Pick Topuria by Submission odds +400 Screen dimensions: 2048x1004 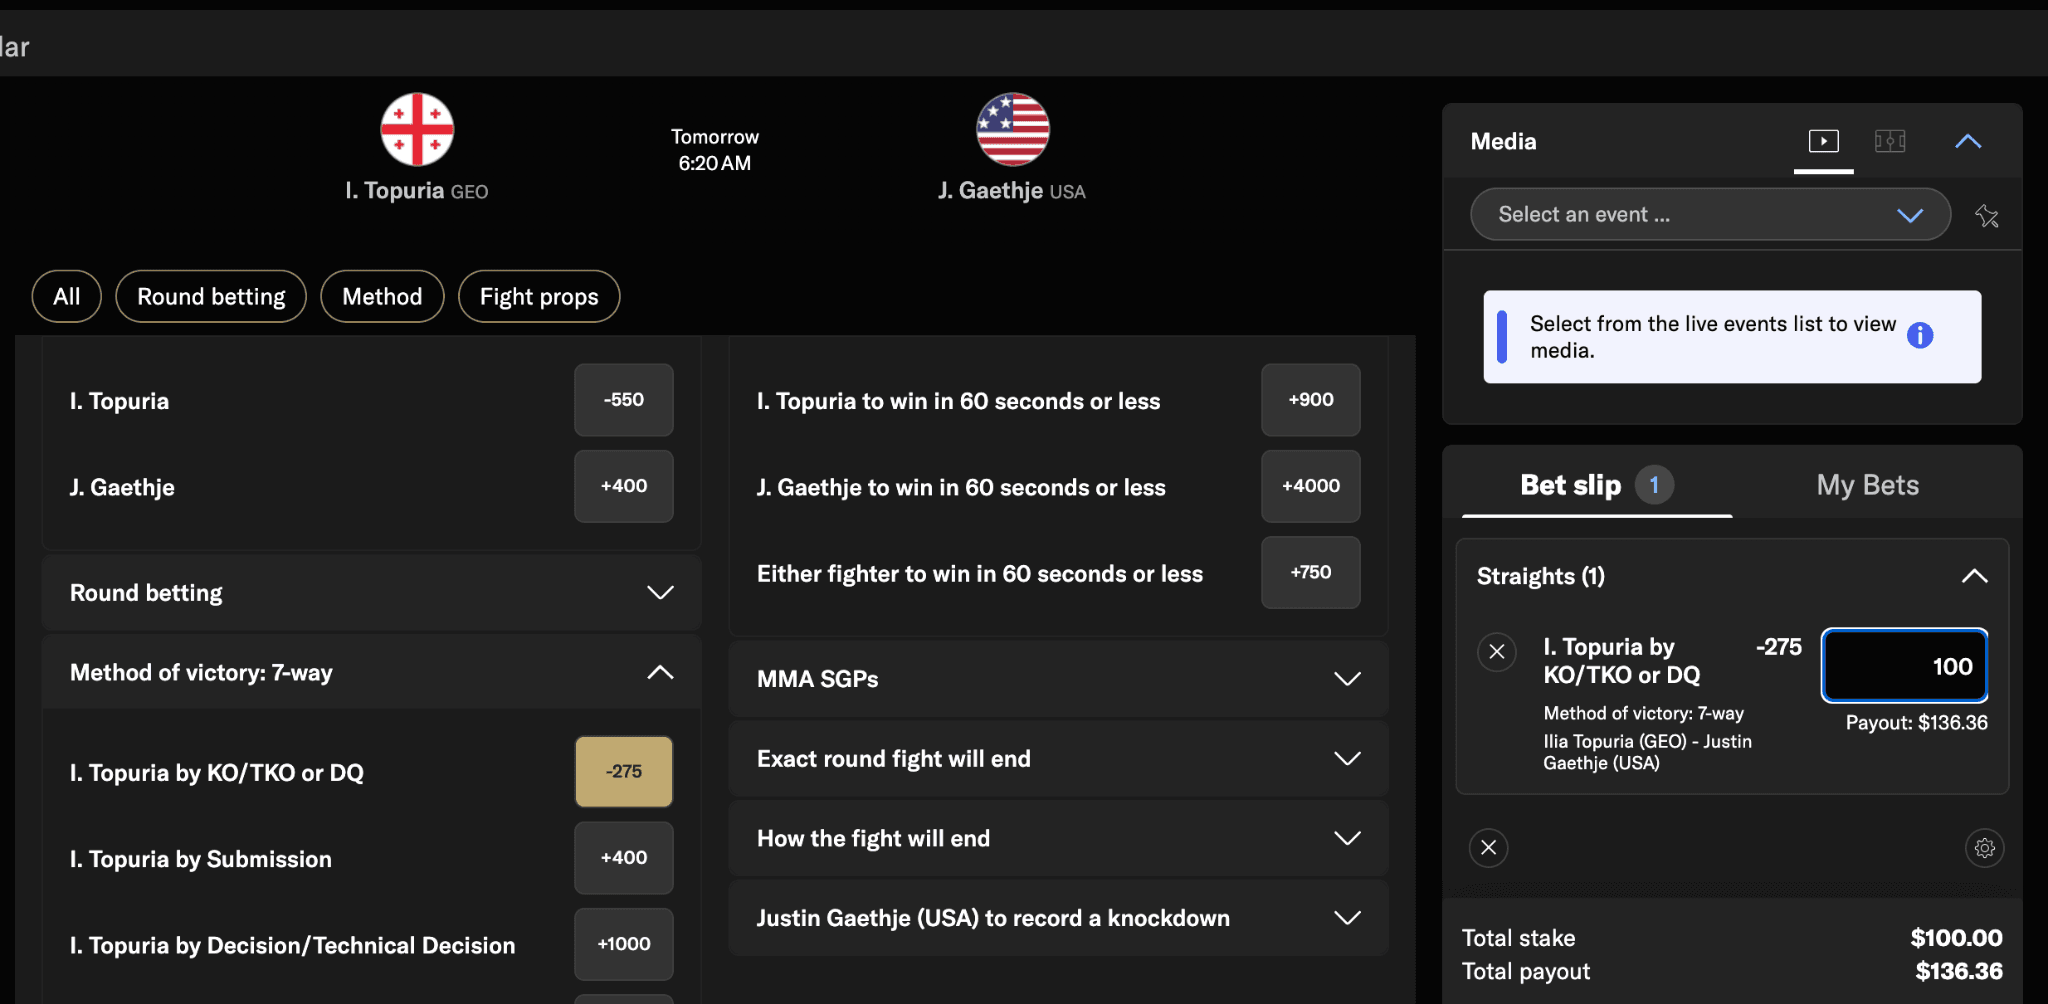pos(624,858)
